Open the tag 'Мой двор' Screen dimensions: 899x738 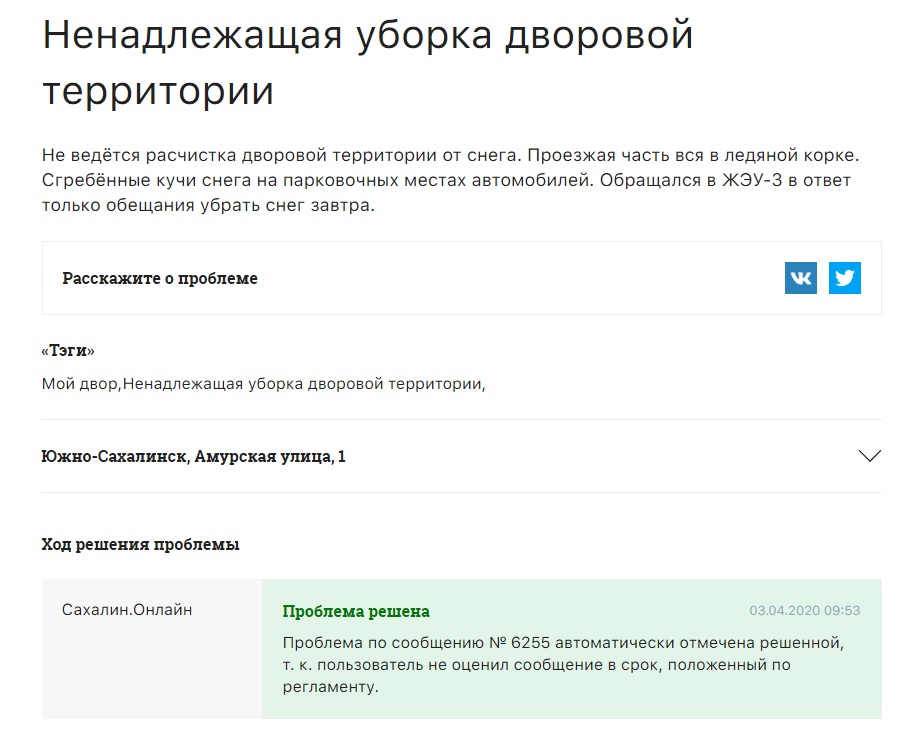(81, 383)
